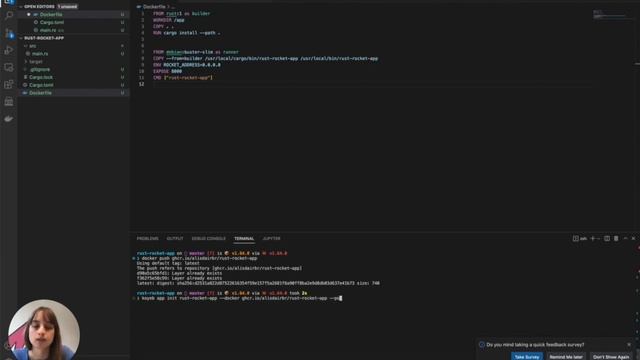
Task: Maximize the terminal panel with the chevron
Action: [625, 238]
